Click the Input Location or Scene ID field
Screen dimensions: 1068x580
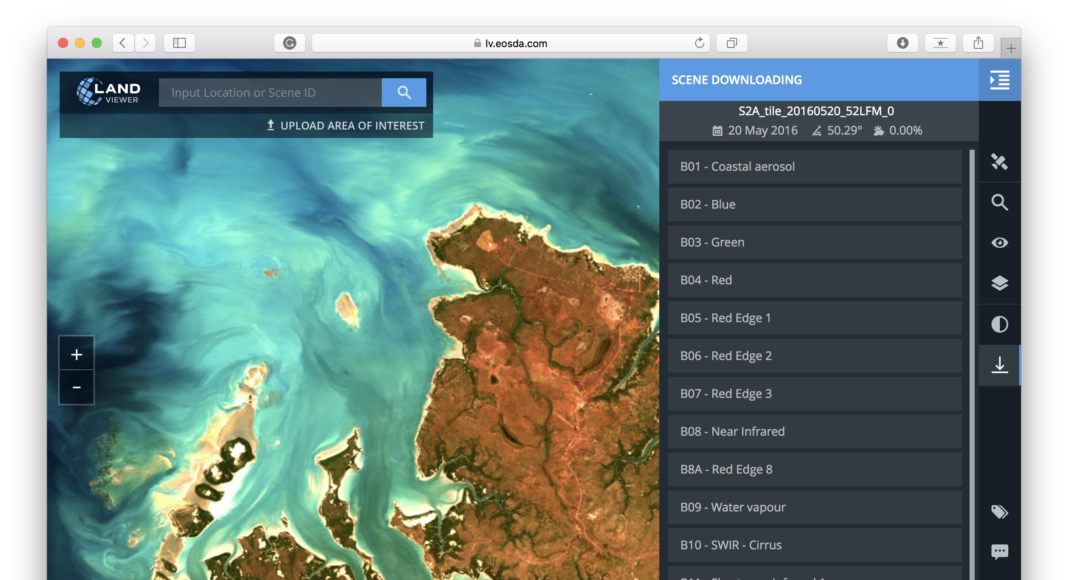[270, 93]
